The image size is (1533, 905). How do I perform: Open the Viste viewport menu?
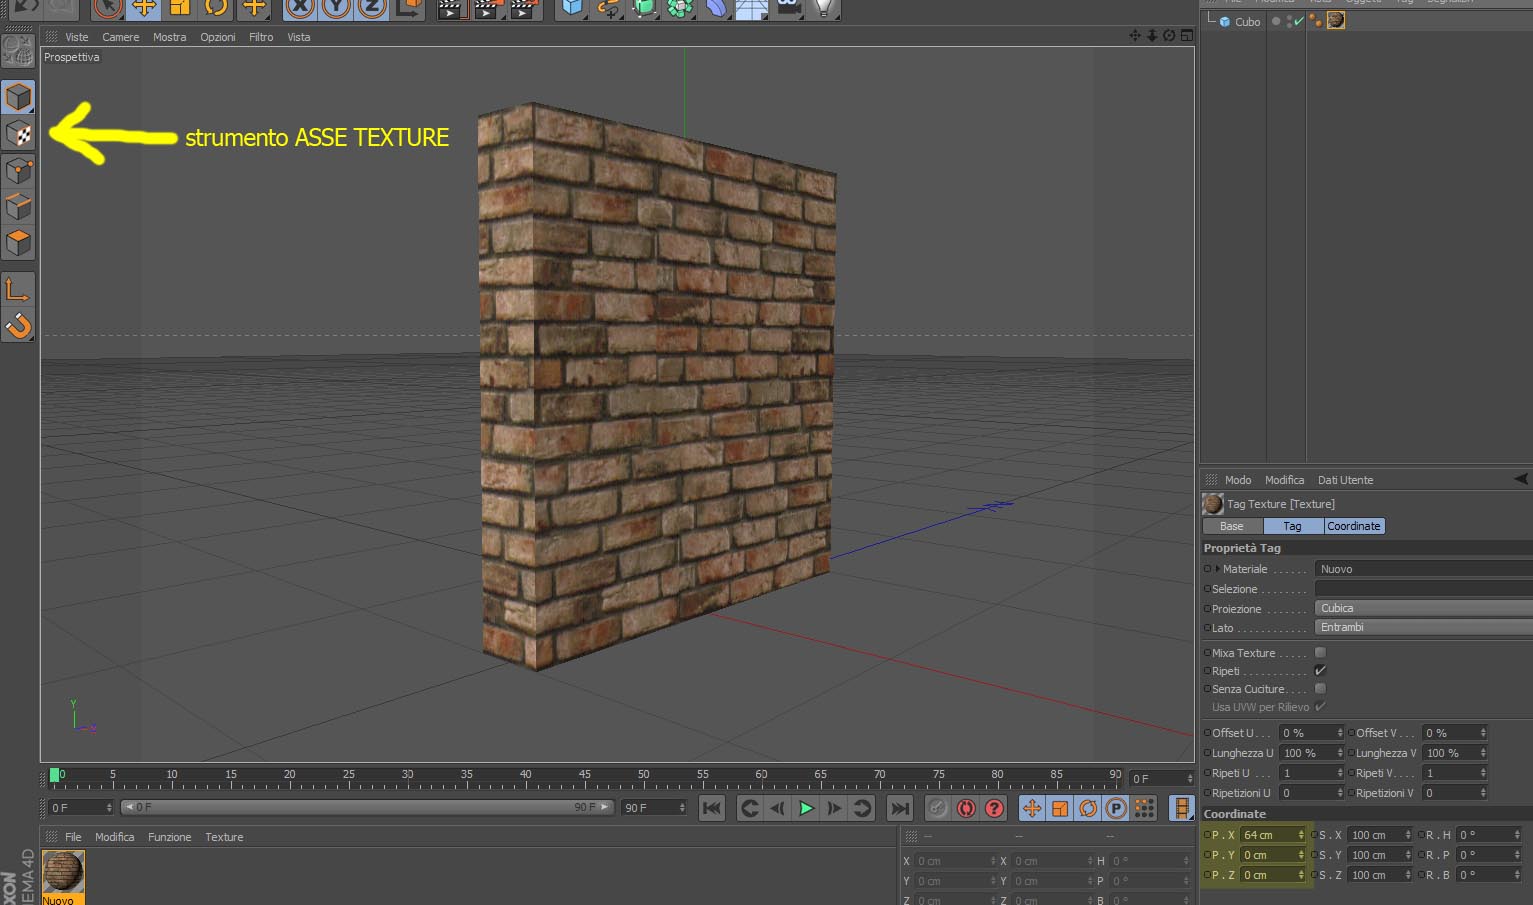pyautogui.click(x=77, y=37)
